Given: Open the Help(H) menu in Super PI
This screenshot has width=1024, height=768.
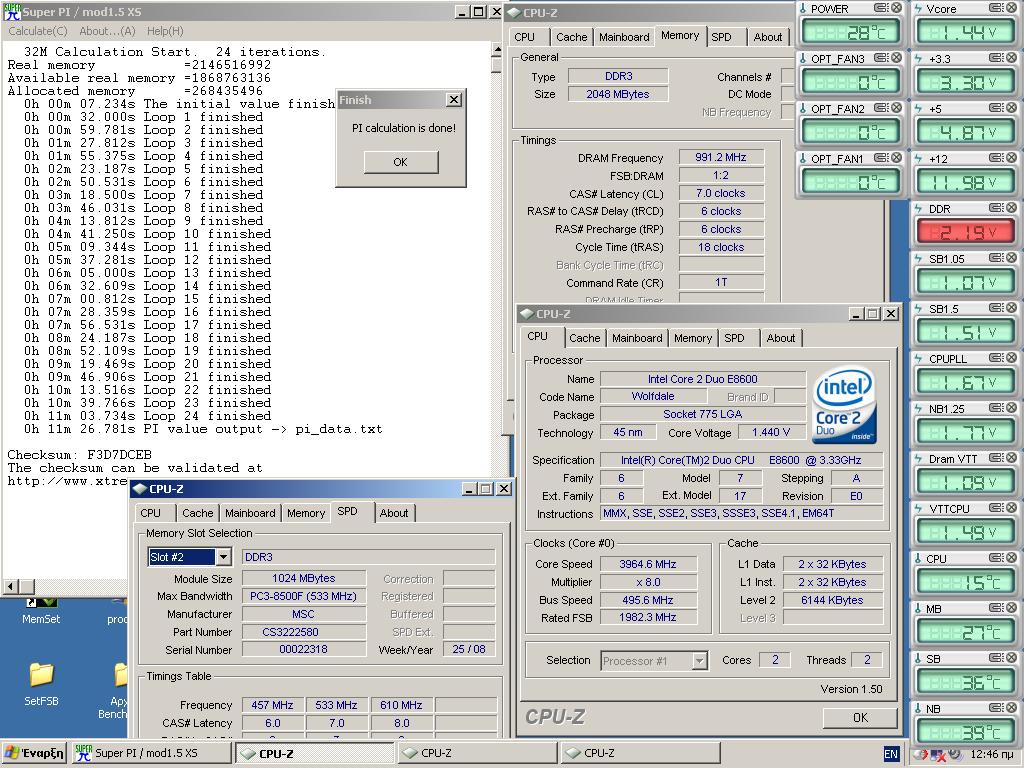Looking at the screenshot, I should [x=165, y=31].
